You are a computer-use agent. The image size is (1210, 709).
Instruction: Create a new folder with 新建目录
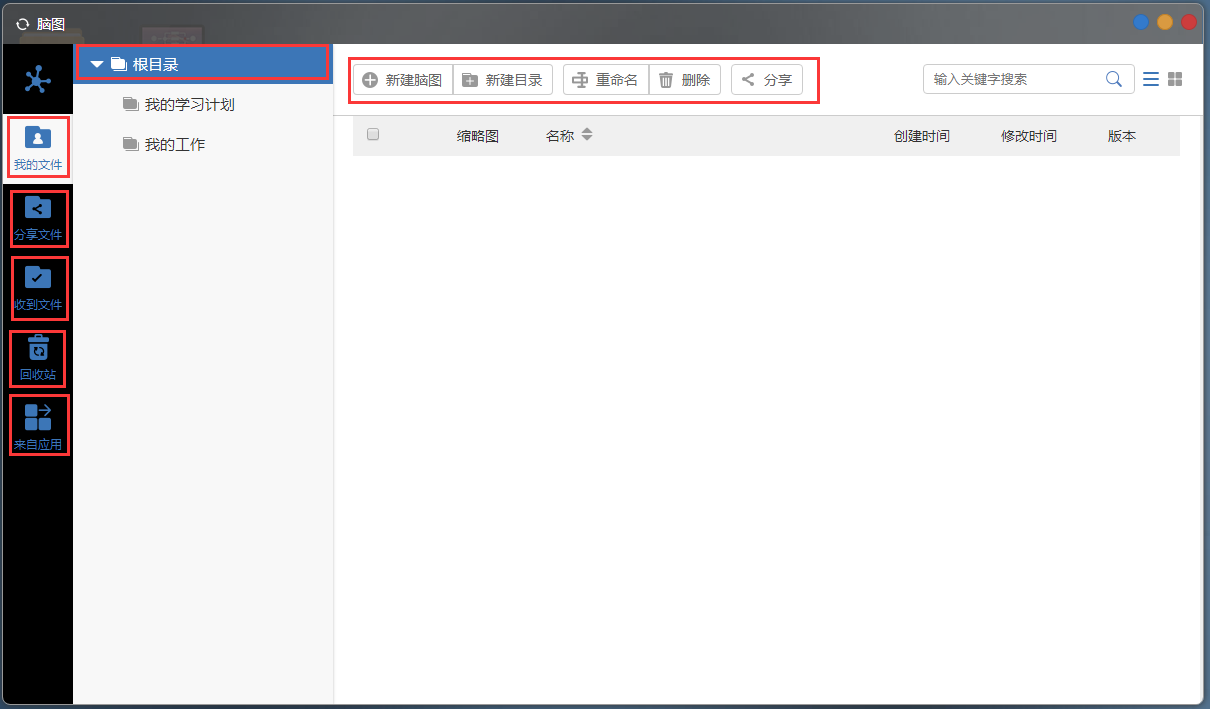pos(503,80)
